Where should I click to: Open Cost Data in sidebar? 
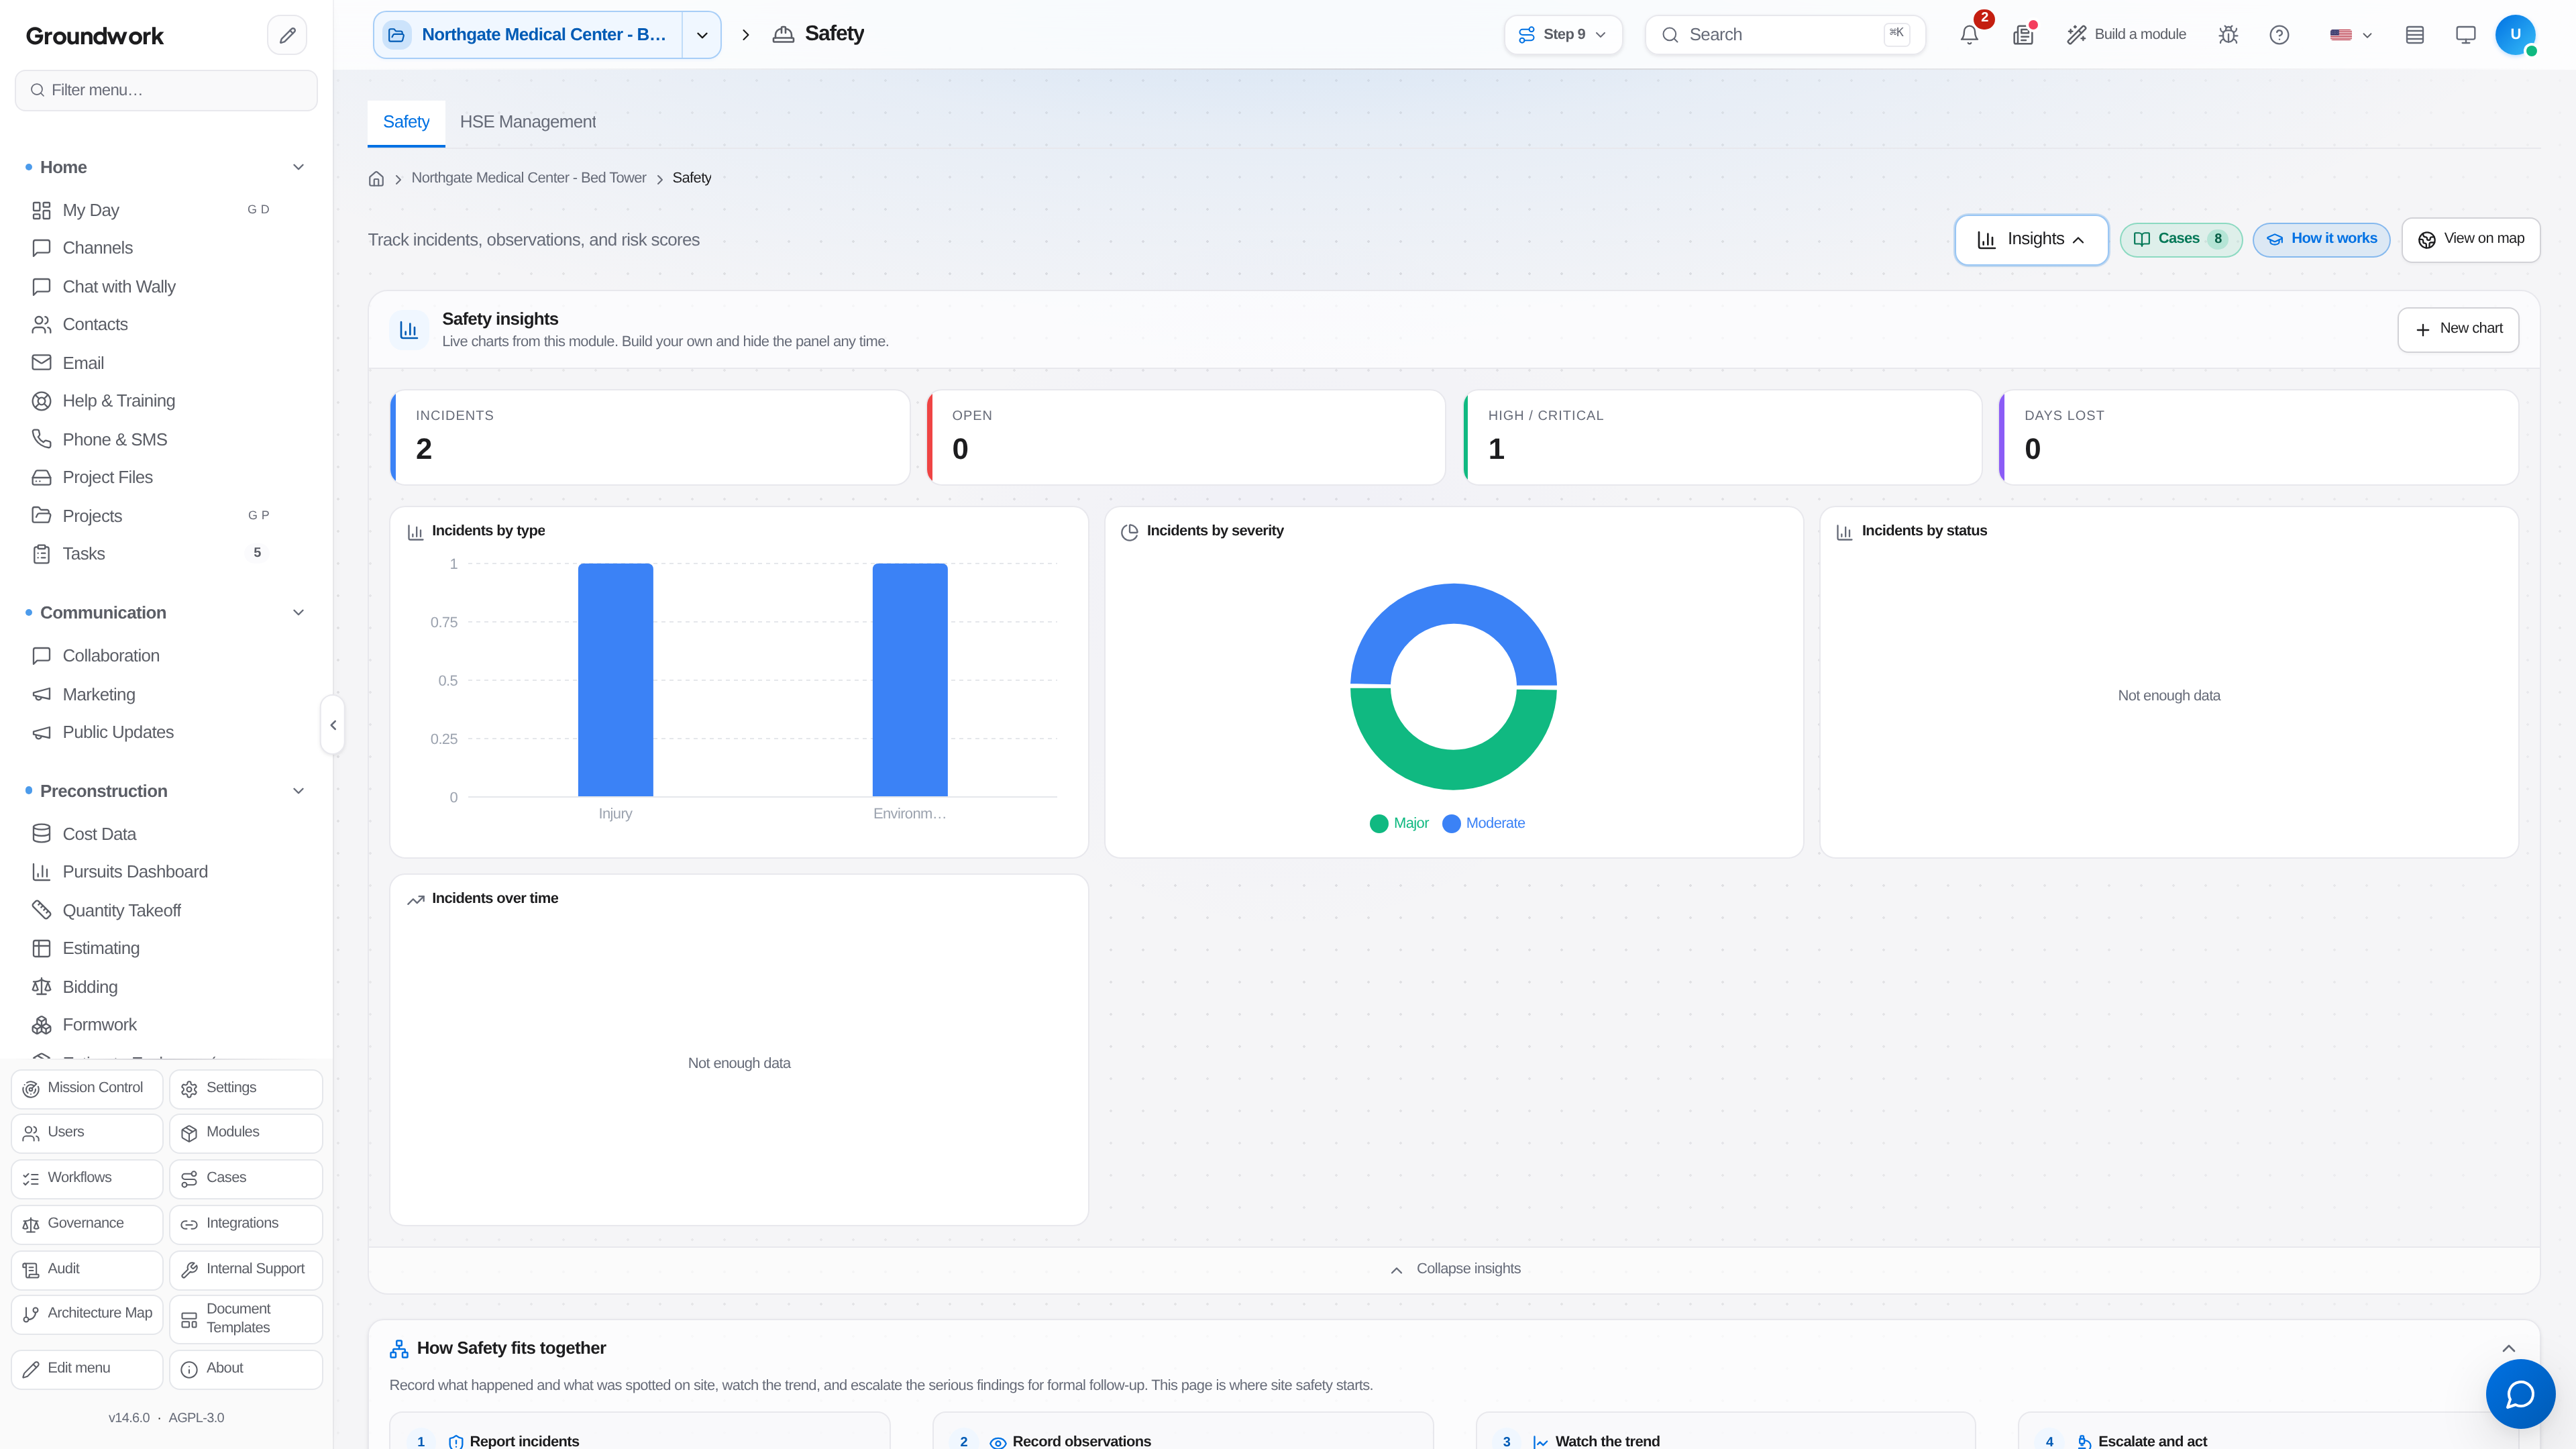150,834
